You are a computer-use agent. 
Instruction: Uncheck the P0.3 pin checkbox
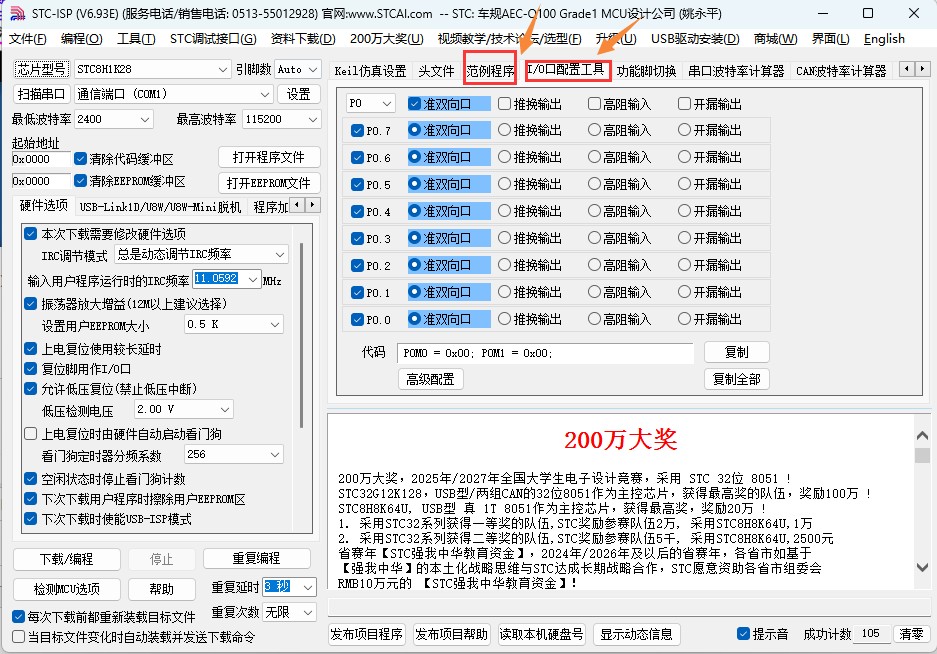point(357,239)
